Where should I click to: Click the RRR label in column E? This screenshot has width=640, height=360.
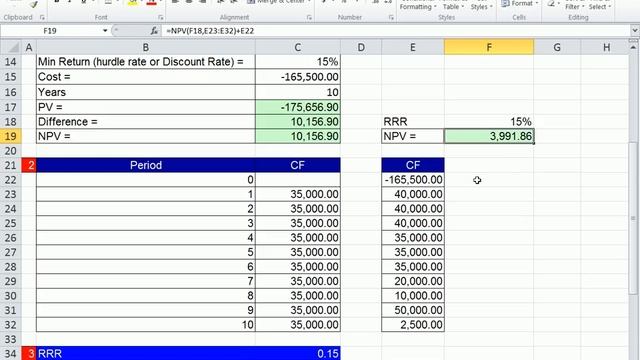(x=413, y=122)
